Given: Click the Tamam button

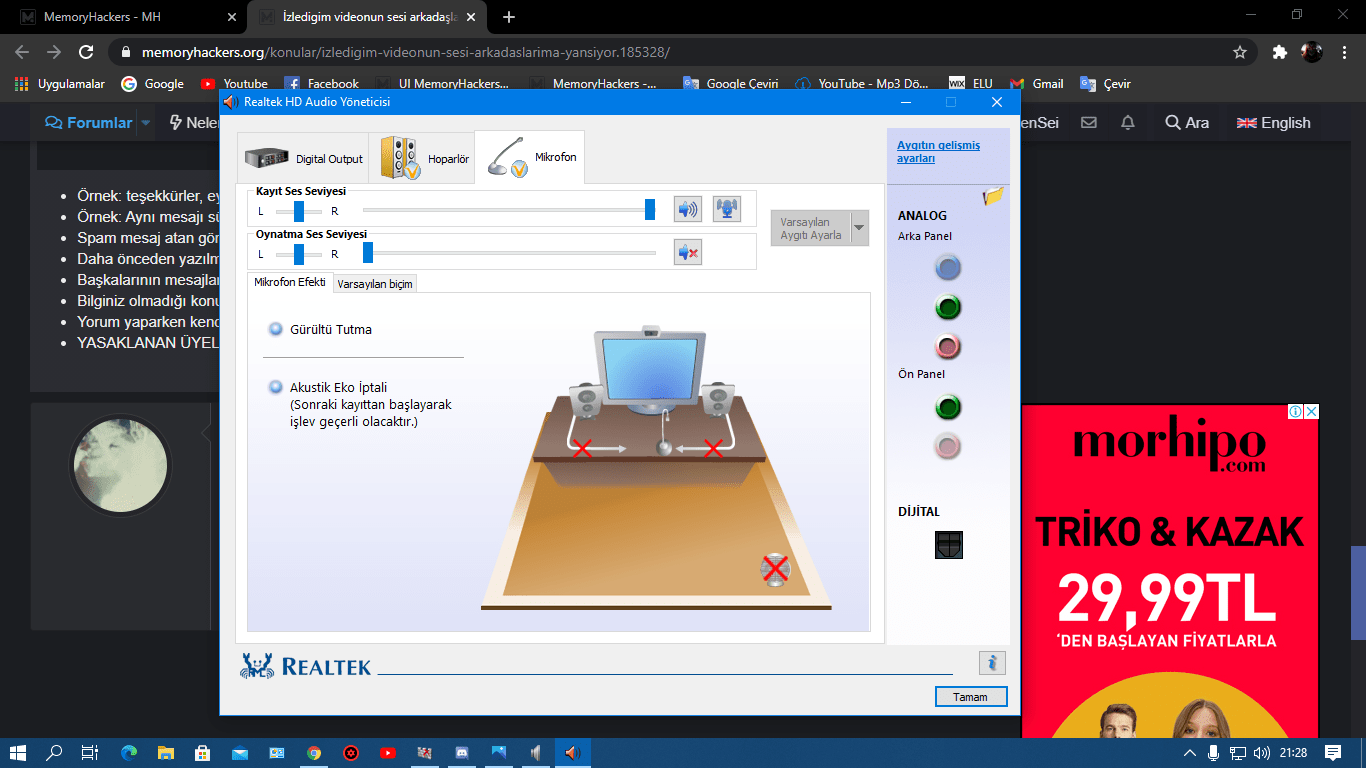Looking at the screenshot, I should pos(971,697).
